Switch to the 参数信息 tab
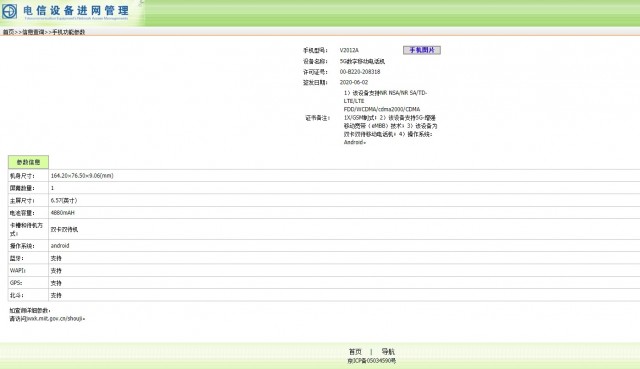Viewport: 640px width, 369px height. [x=28, y=162]
